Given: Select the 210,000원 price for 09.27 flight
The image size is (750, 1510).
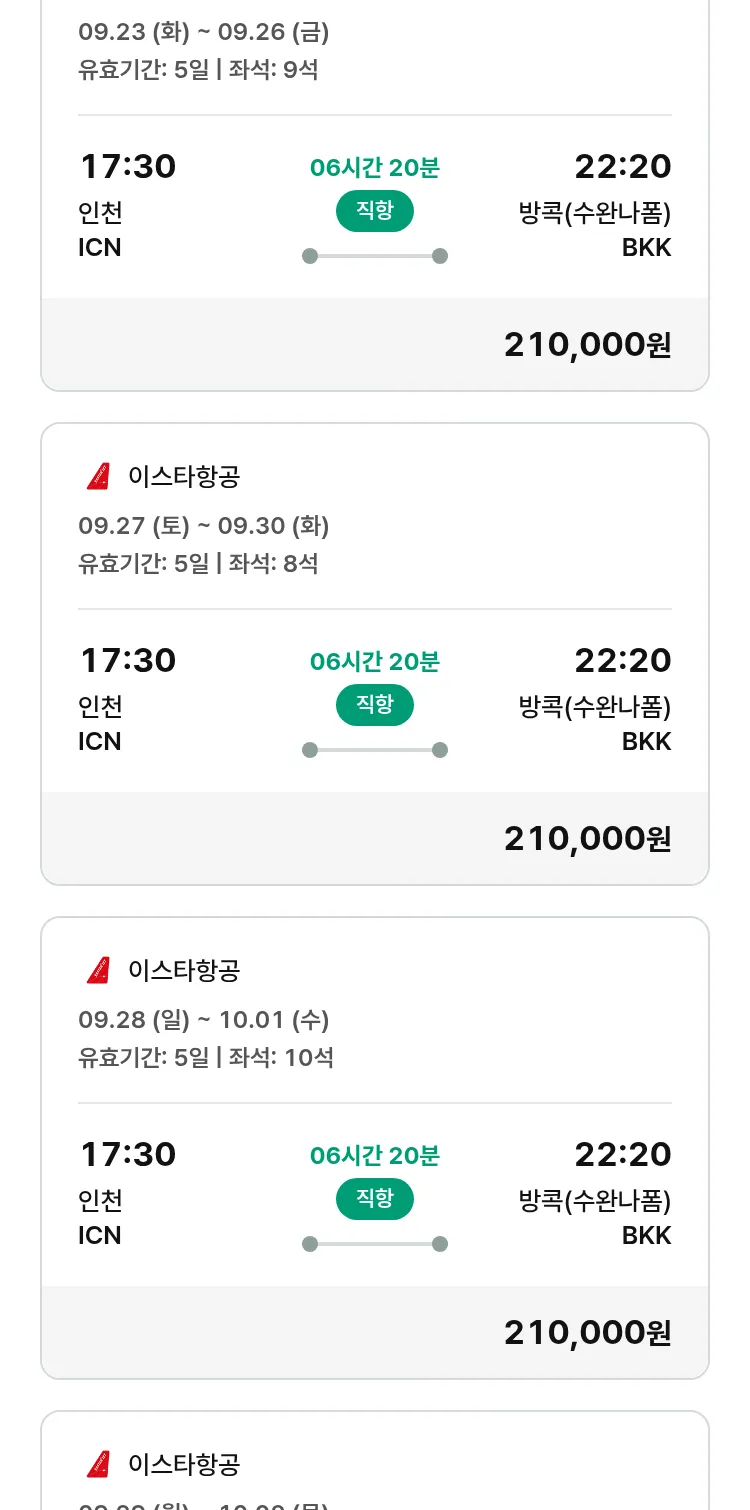Looking at the screenshot, I should 587,839.
